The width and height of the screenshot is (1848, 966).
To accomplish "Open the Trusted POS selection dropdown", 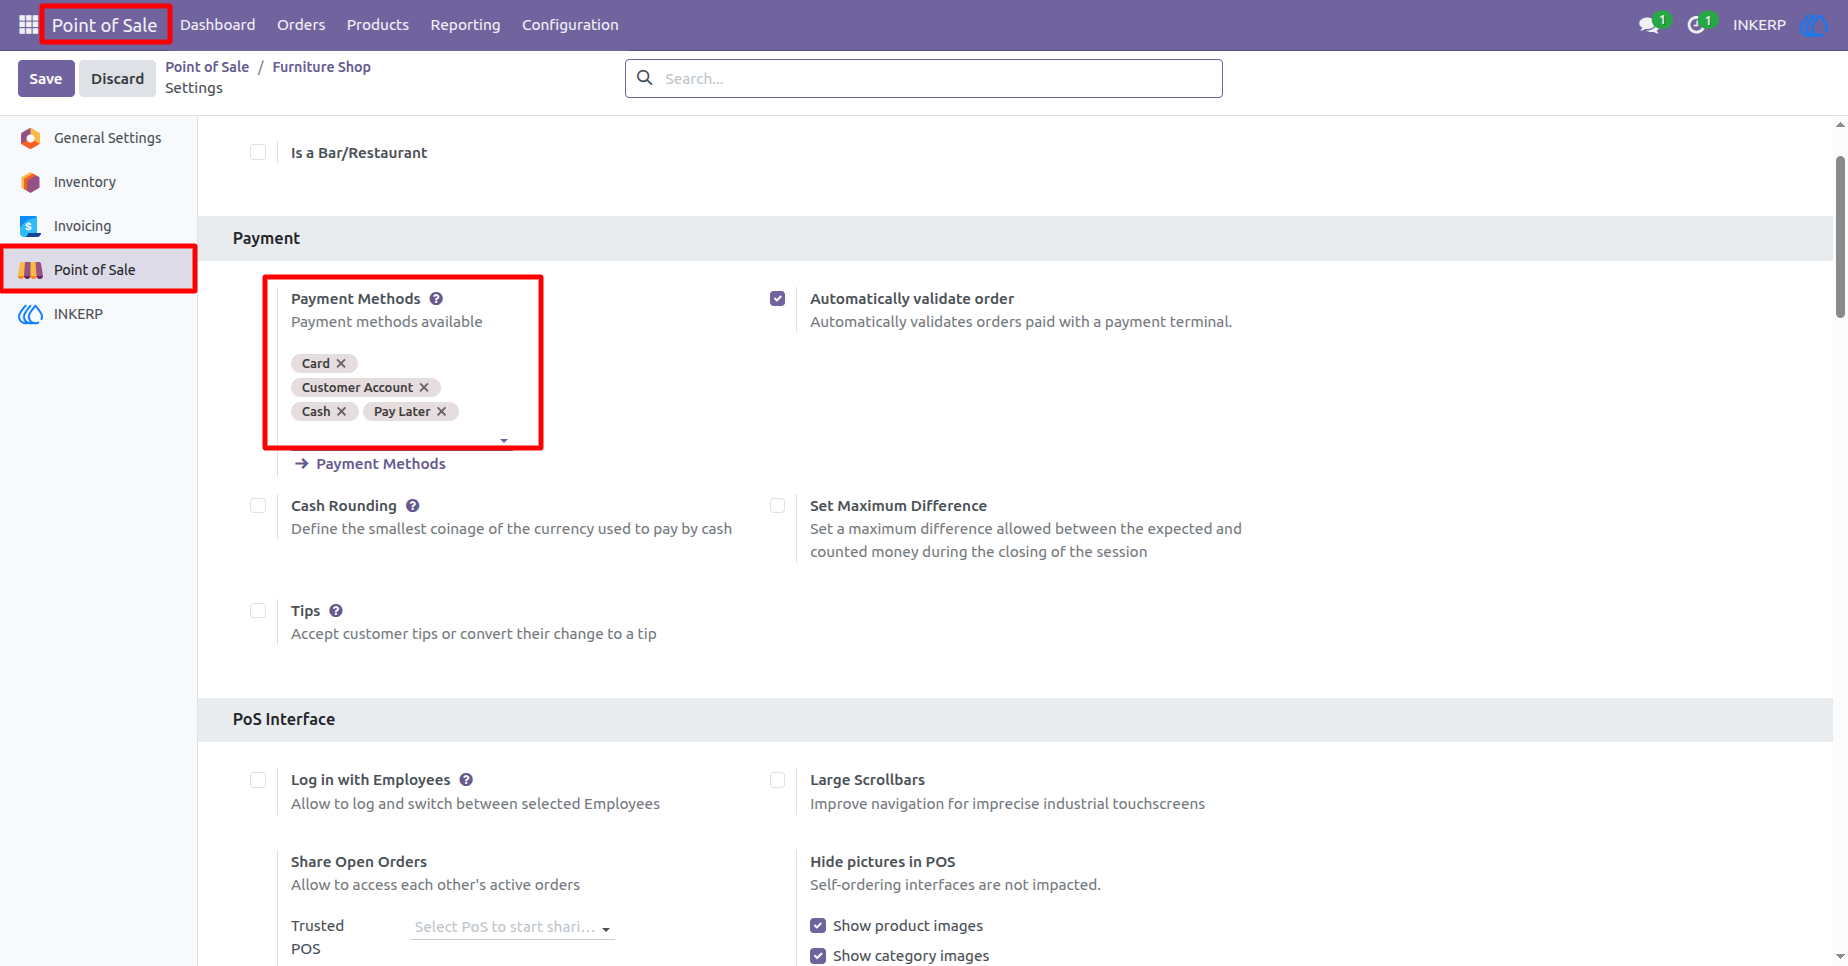I will (x=513, y=927).
